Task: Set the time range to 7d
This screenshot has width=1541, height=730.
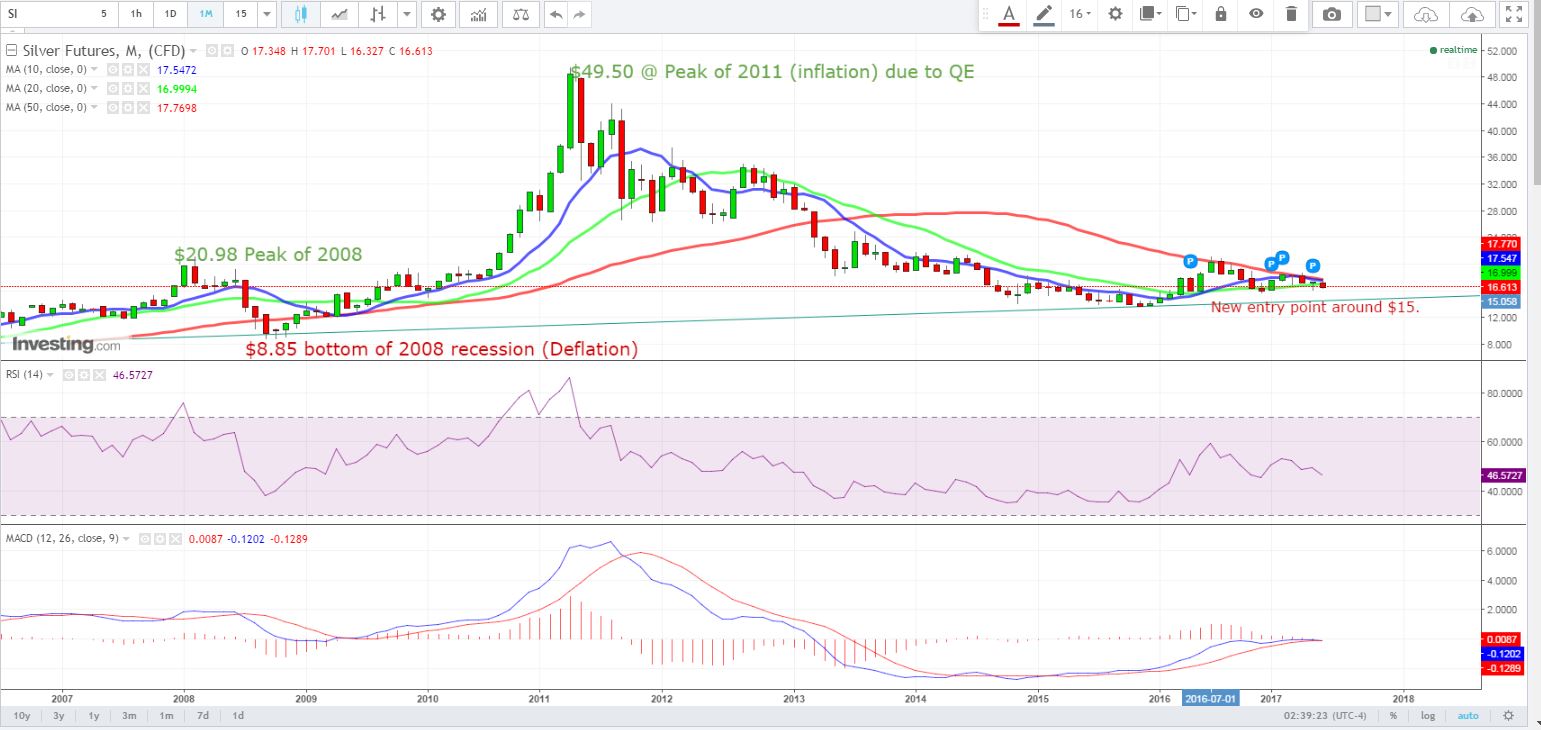Action: point(203,716)
